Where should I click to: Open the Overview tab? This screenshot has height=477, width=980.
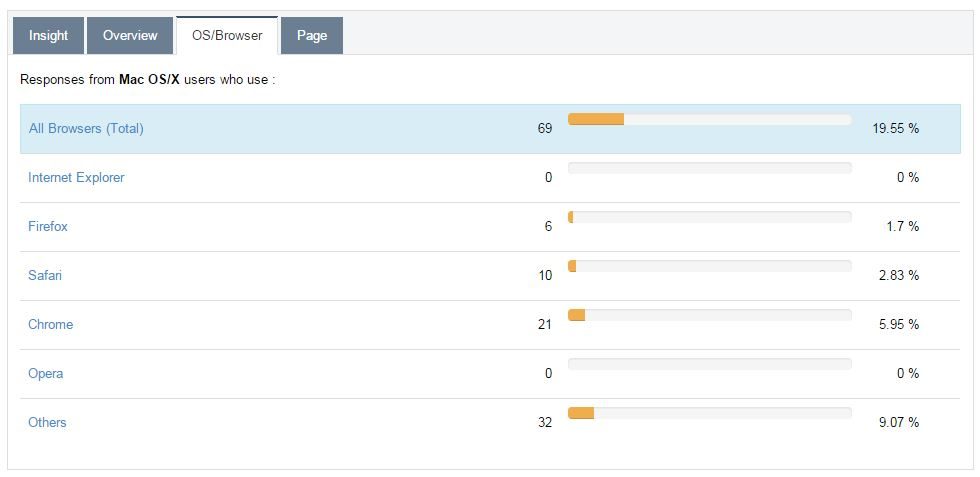click(130, 35)
